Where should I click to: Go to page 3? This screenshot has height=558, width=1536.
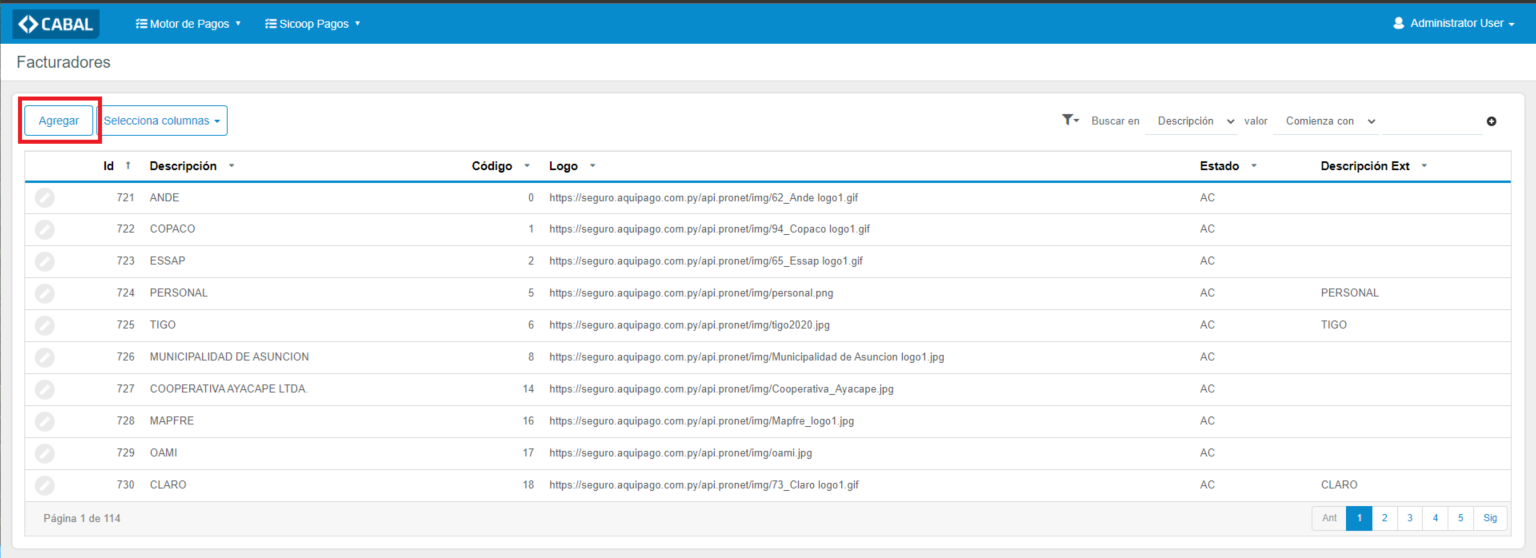click(x=1410, y=518)
